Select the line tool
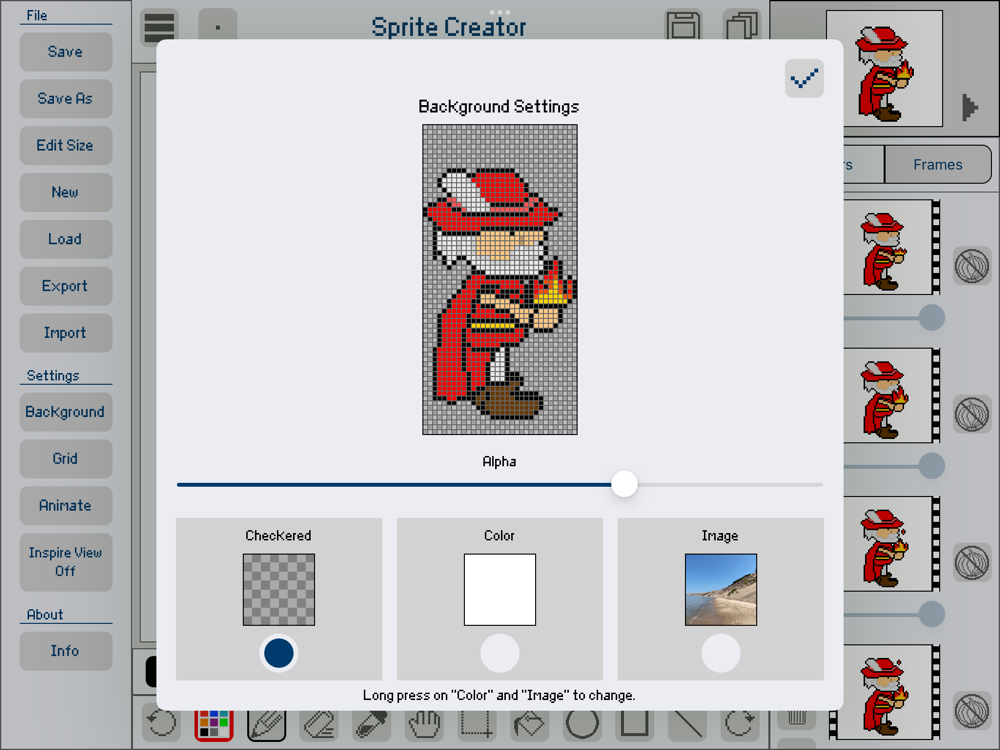 pyautogui.click(x=687, y=725)
